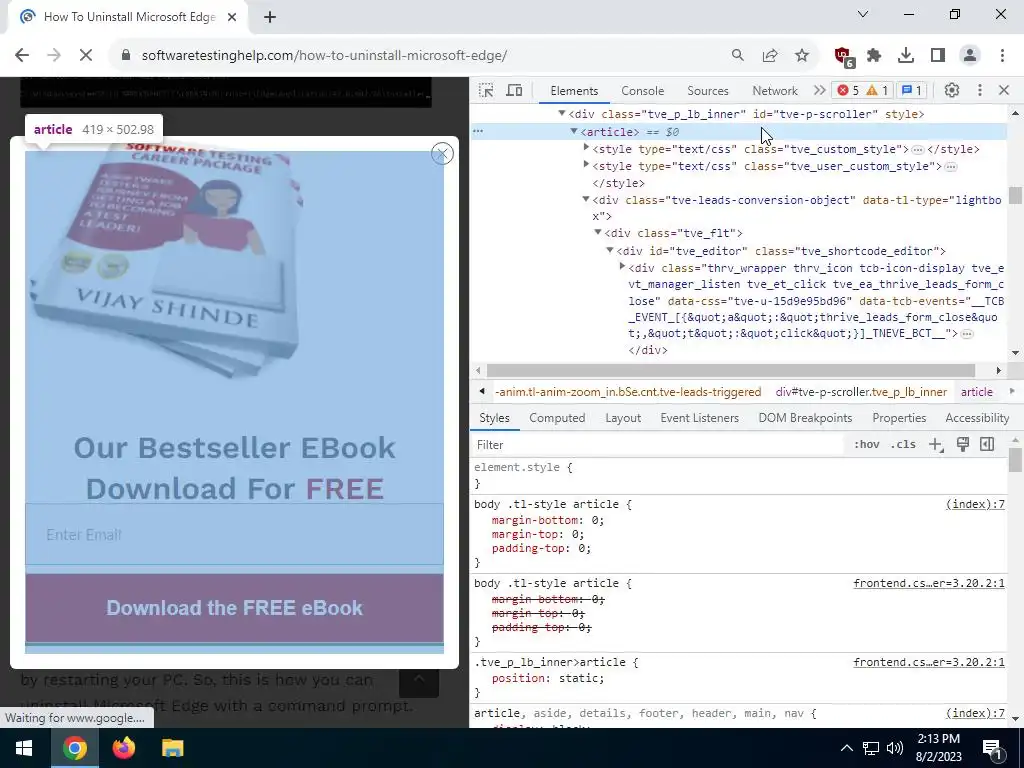Open Firefox from the taskbar
1024x768 pixels.
[x=123, y=747]
